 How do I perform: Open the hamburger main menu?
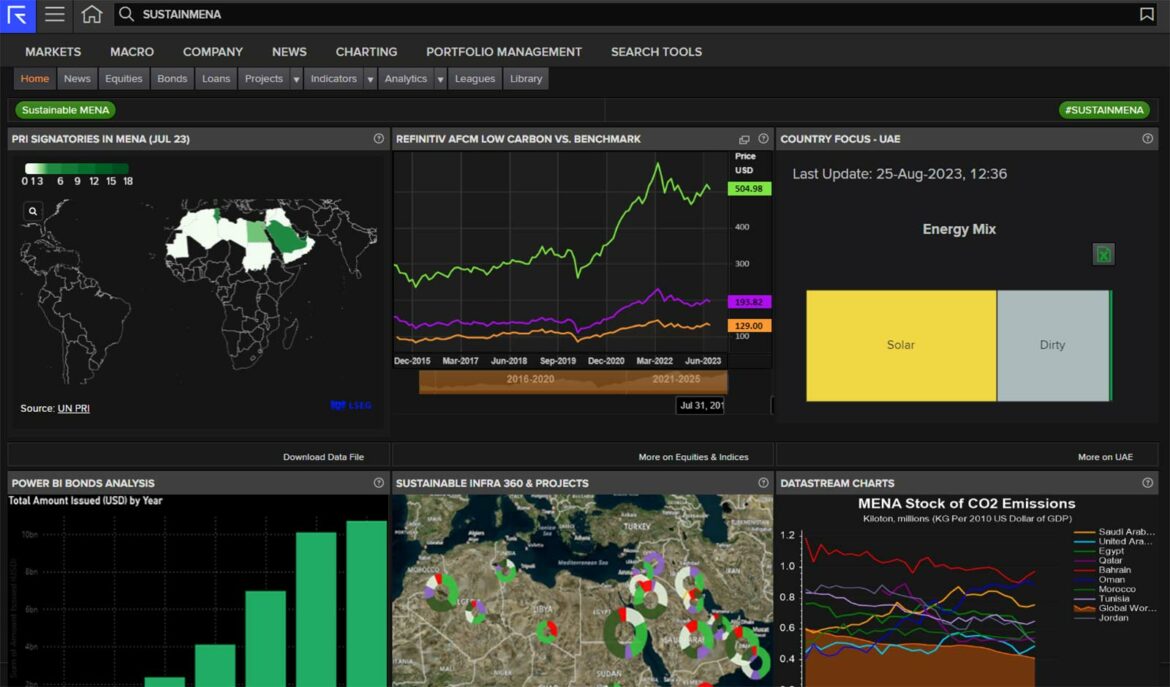tap(55, 15)
